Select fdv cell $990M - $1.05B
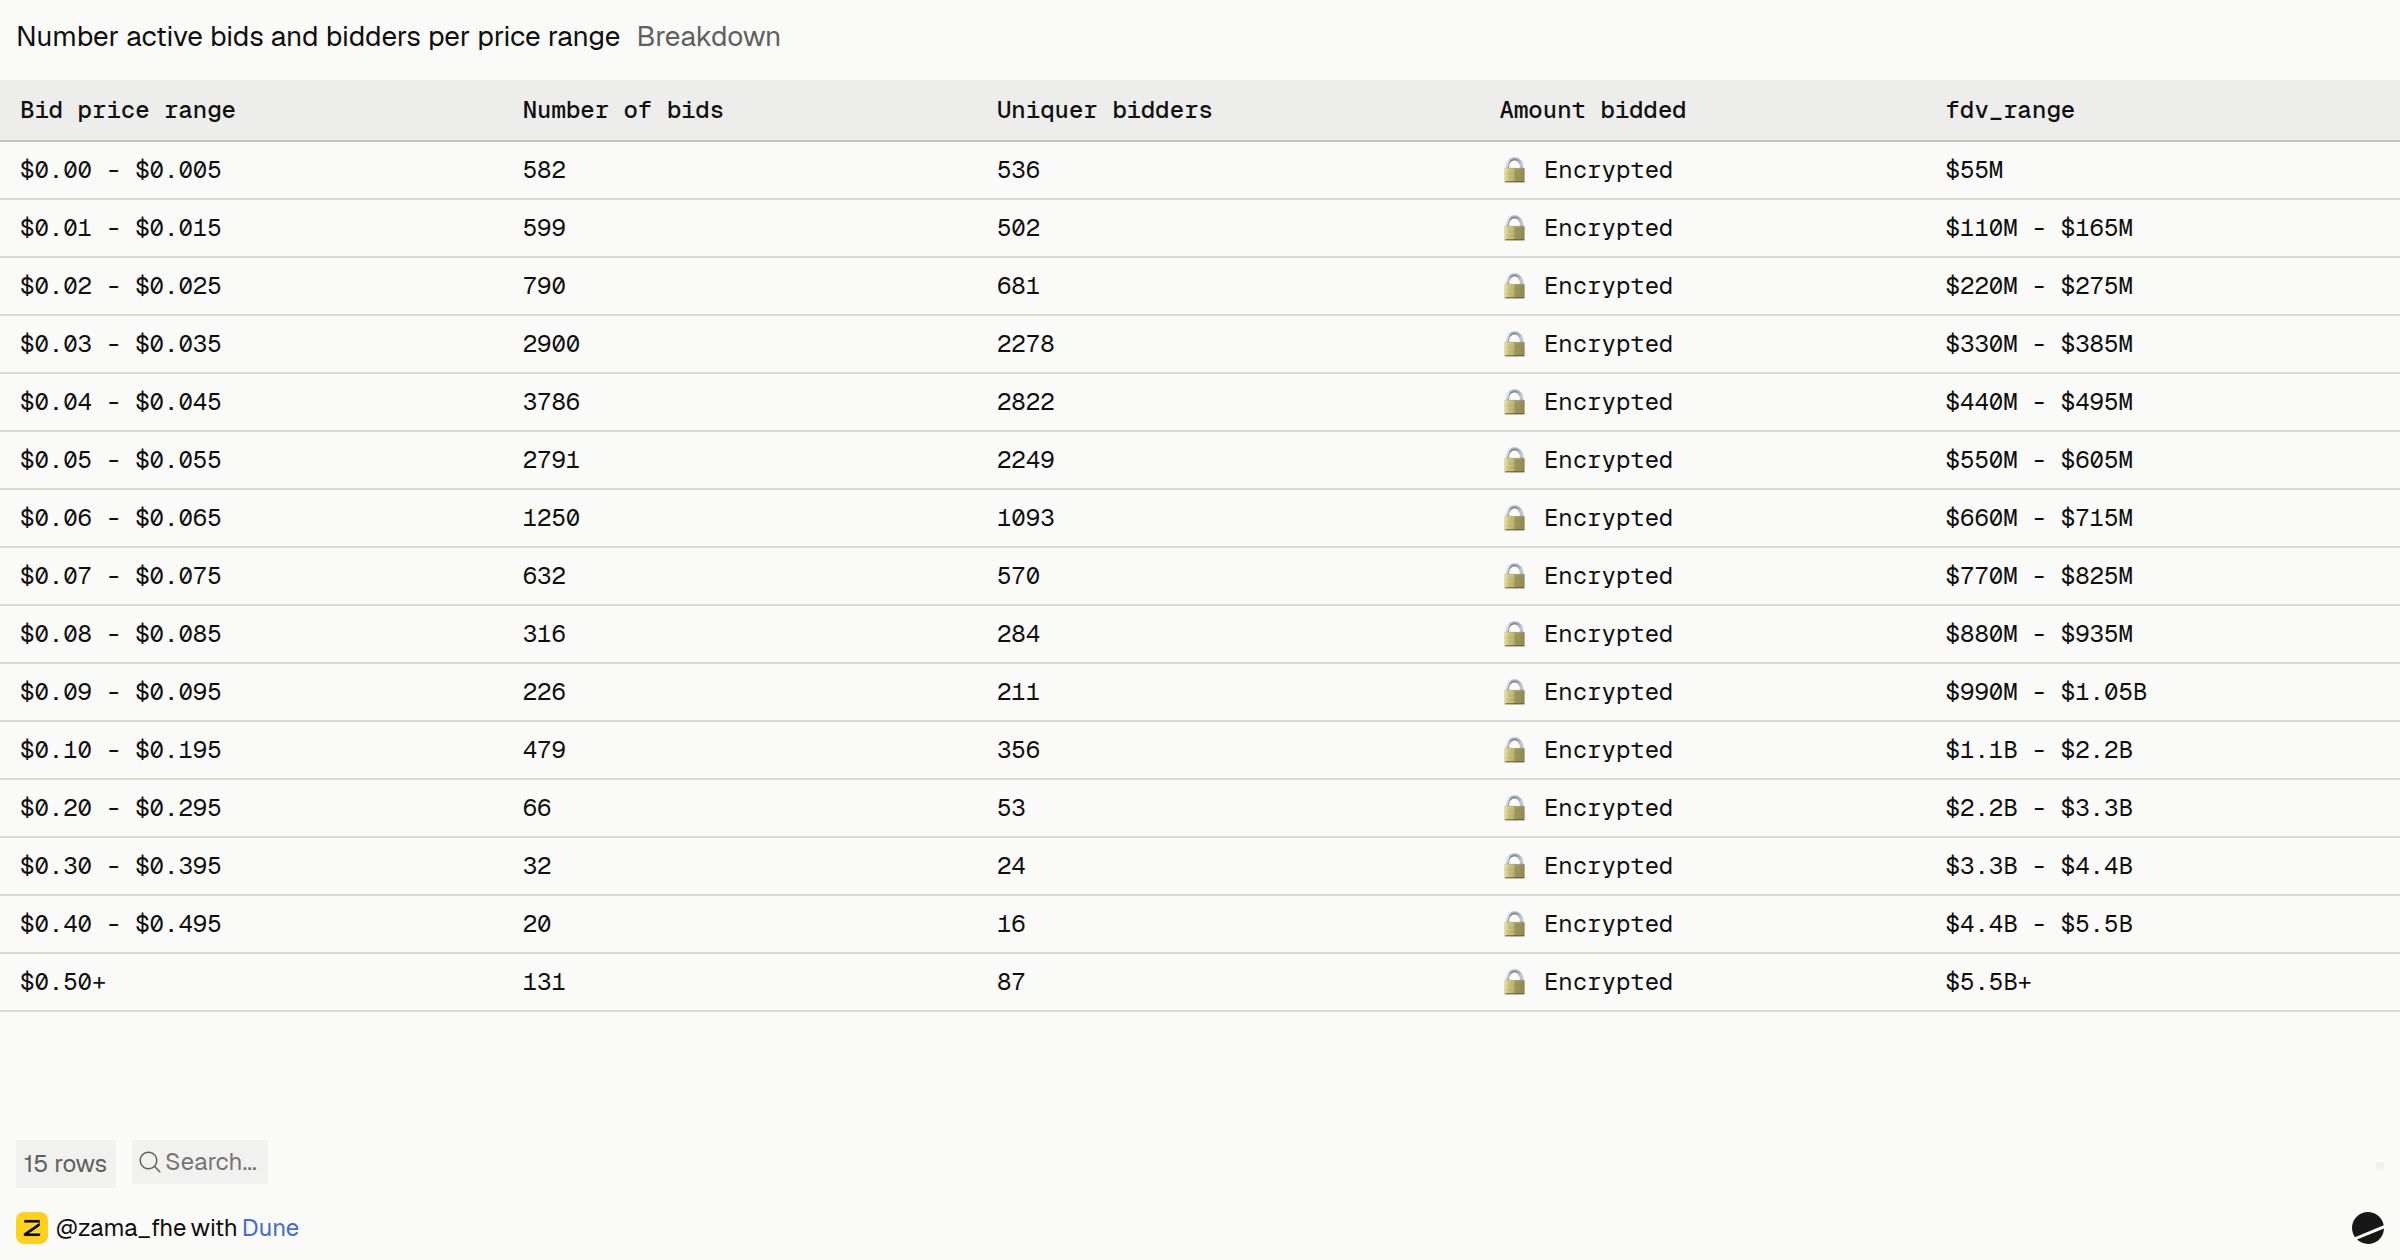Screen dimensions: 2400x1260 point(2046,692)
